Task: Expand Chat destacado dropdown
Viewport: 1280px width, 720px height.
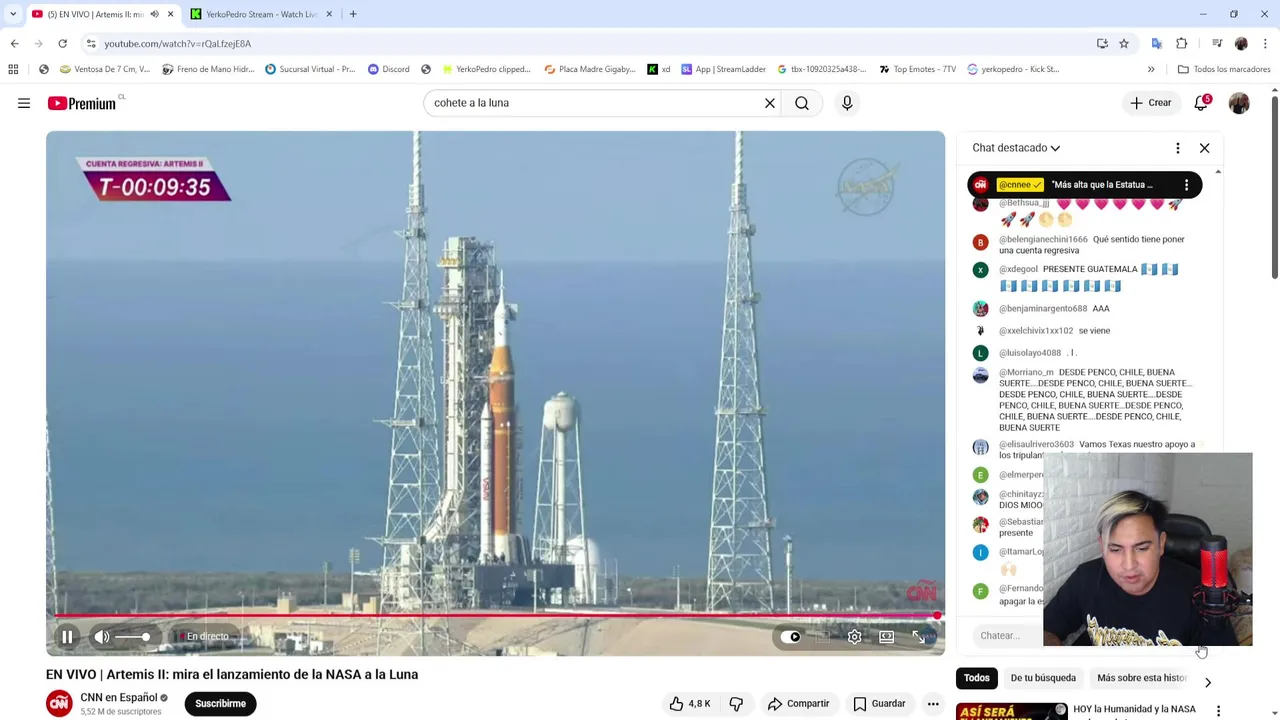Action: 1016,148
